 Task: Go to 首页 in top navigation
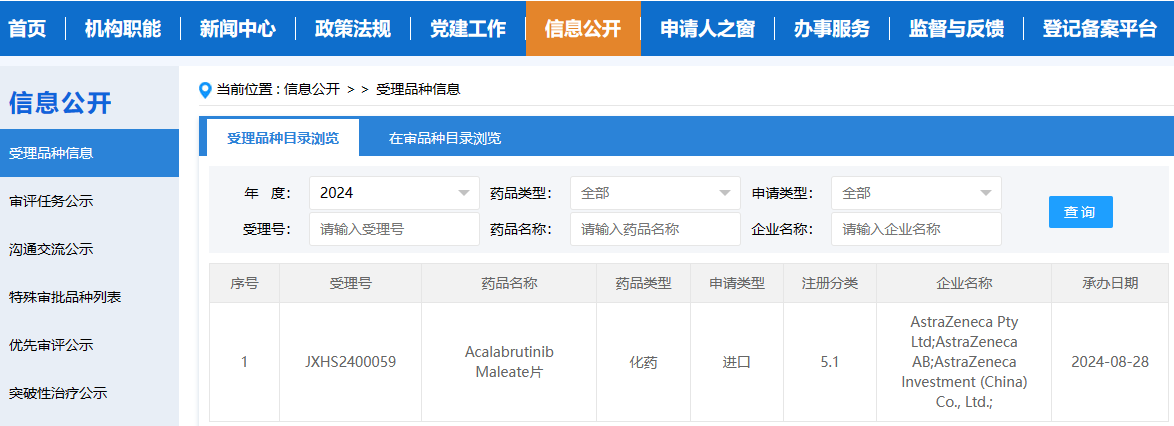28,29
